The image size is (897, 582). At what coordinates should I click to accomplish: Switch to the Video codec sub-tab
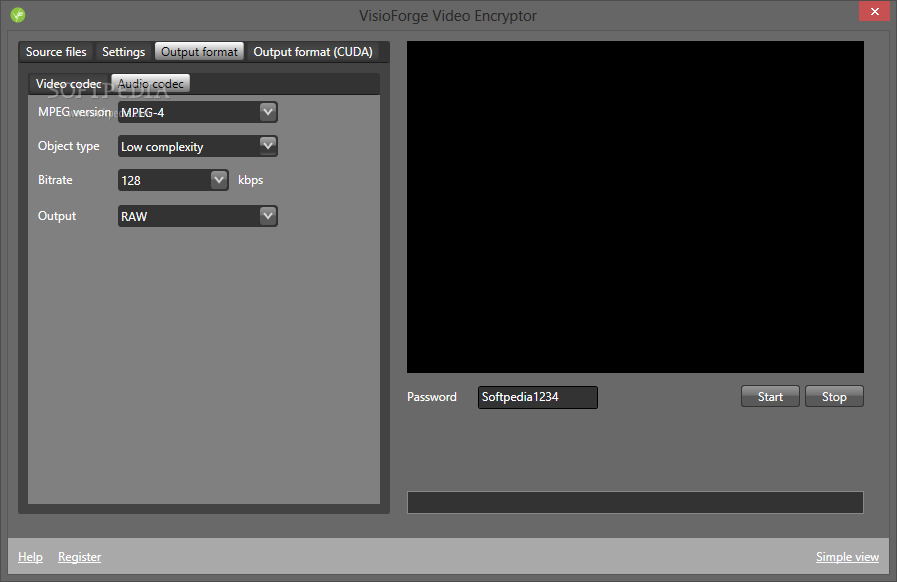(69, 84)
